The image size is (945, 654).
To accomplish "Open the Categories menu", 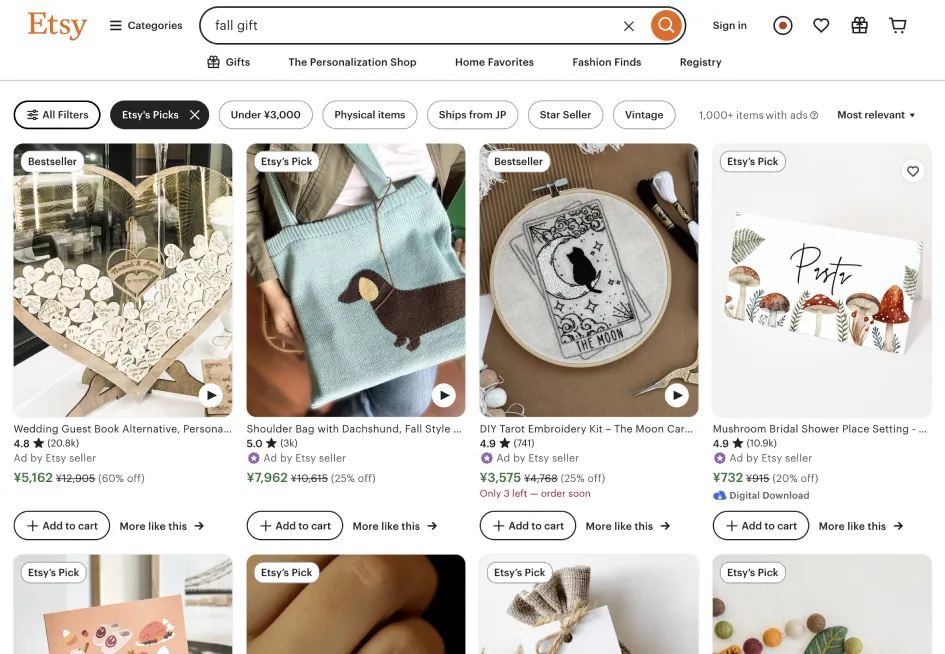I will click(146, 26).
